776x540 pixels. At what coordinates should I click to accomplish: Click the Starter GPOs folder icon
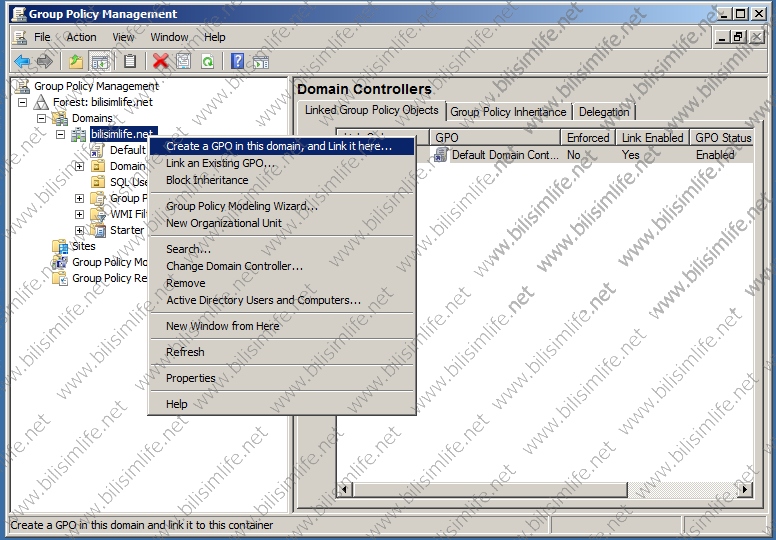coord(98,230)
